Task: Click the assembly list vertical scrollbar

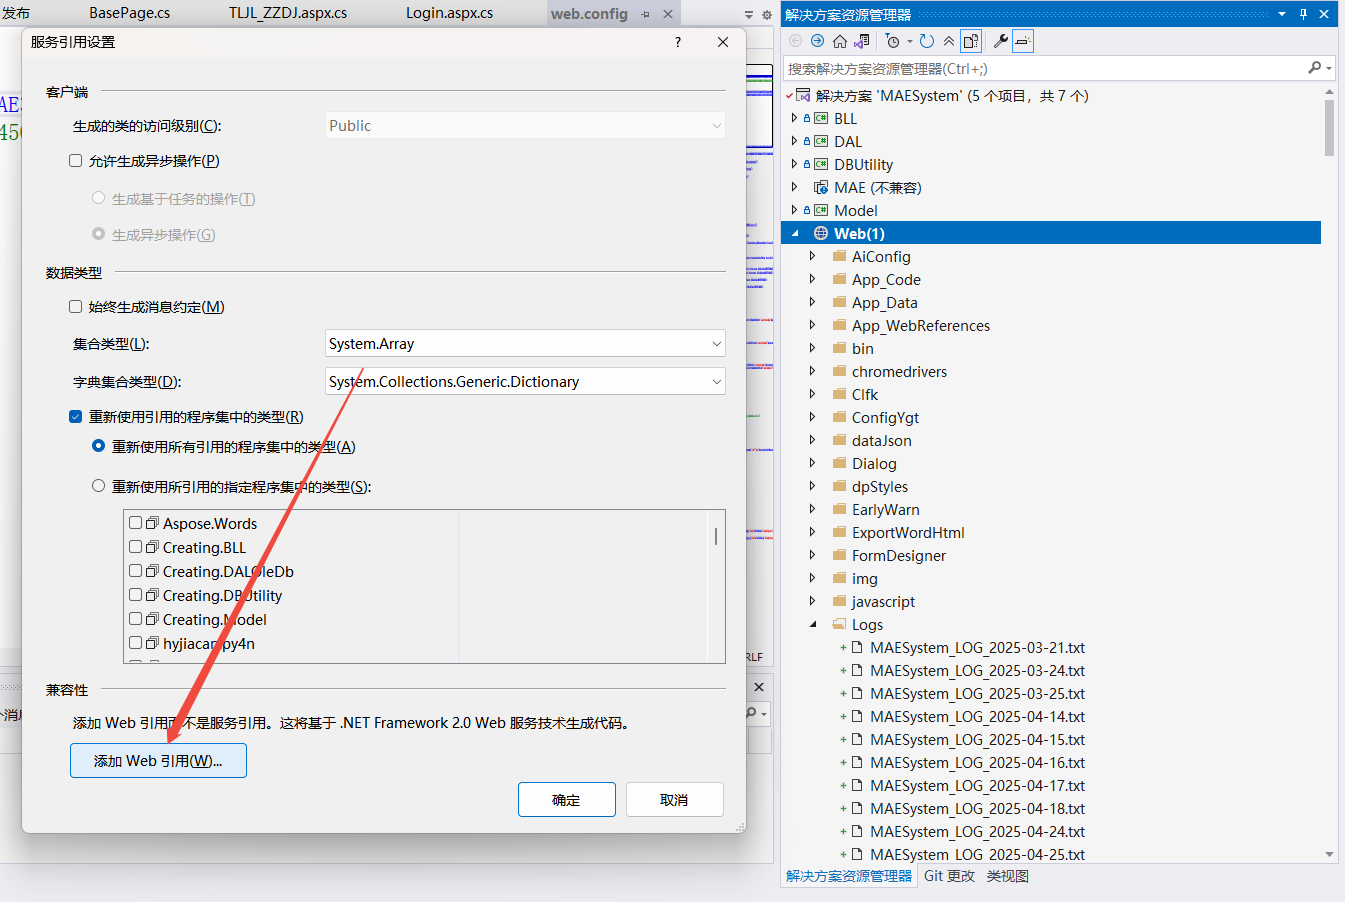Action: (716, 536)
